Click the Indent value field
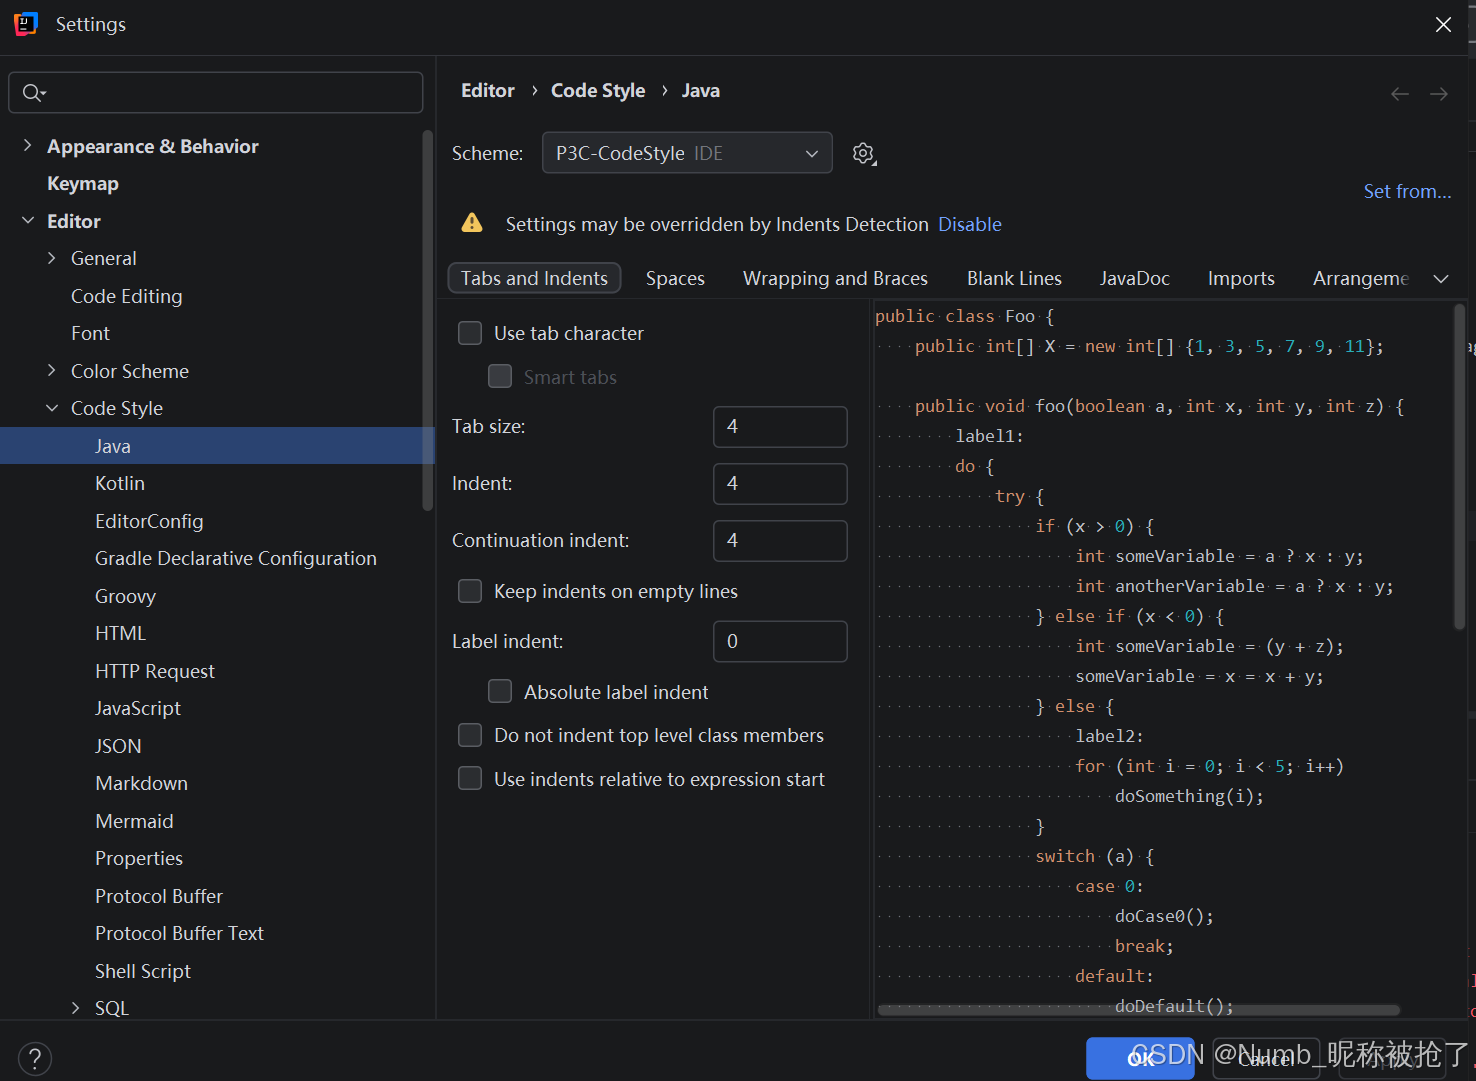 tap(780, 484)
